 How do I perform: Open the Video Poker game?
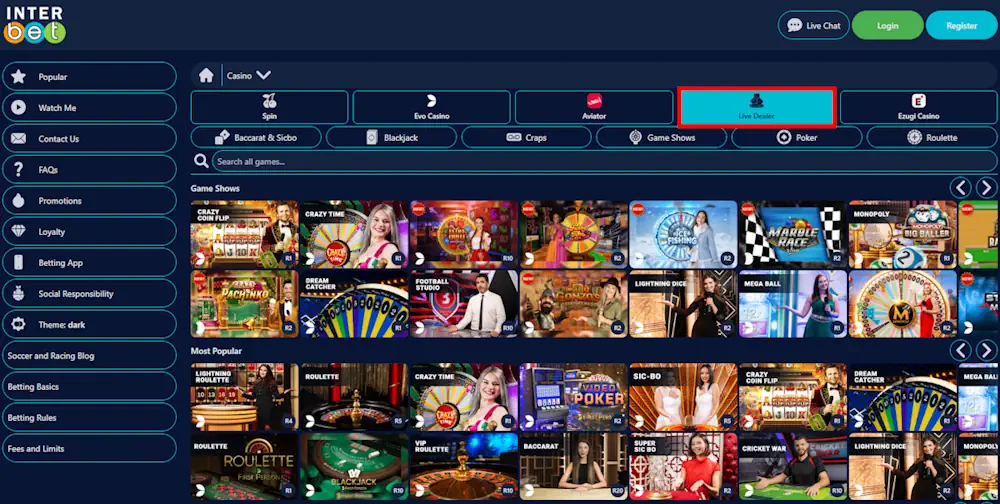tap(573, 397)
